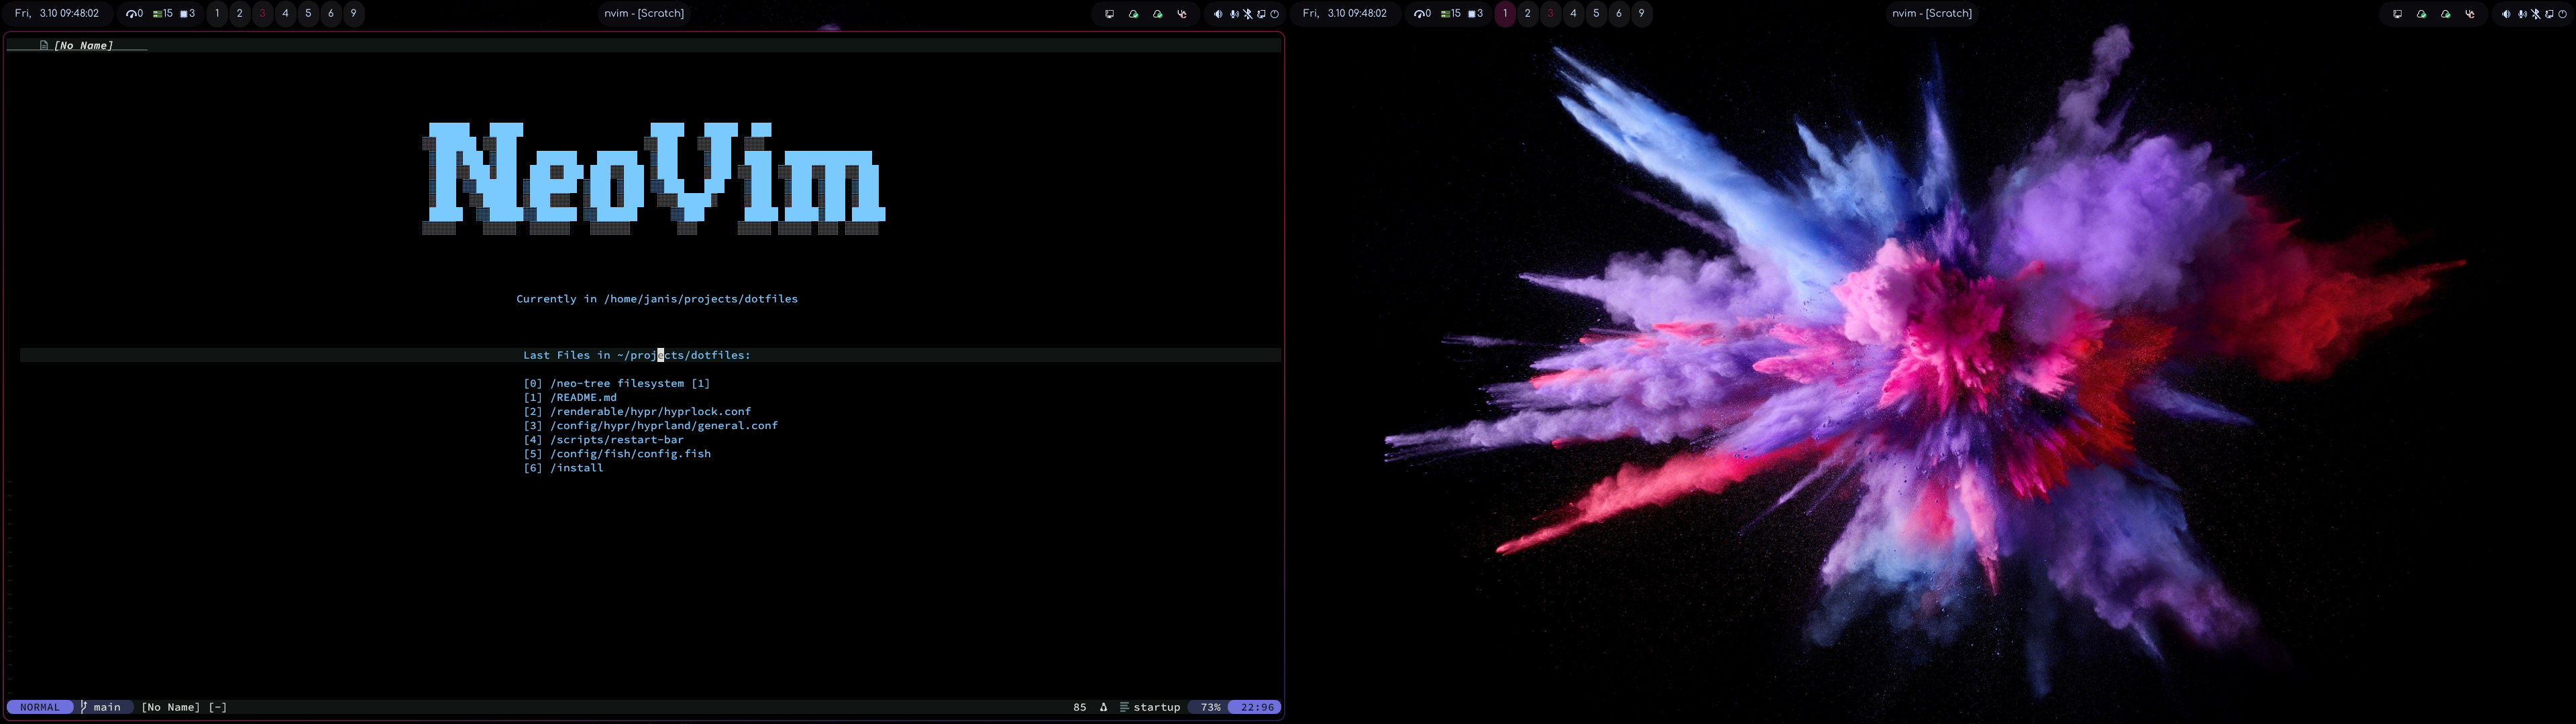
Task: Click the power icon in the status bar
Action: (1275, 14)
